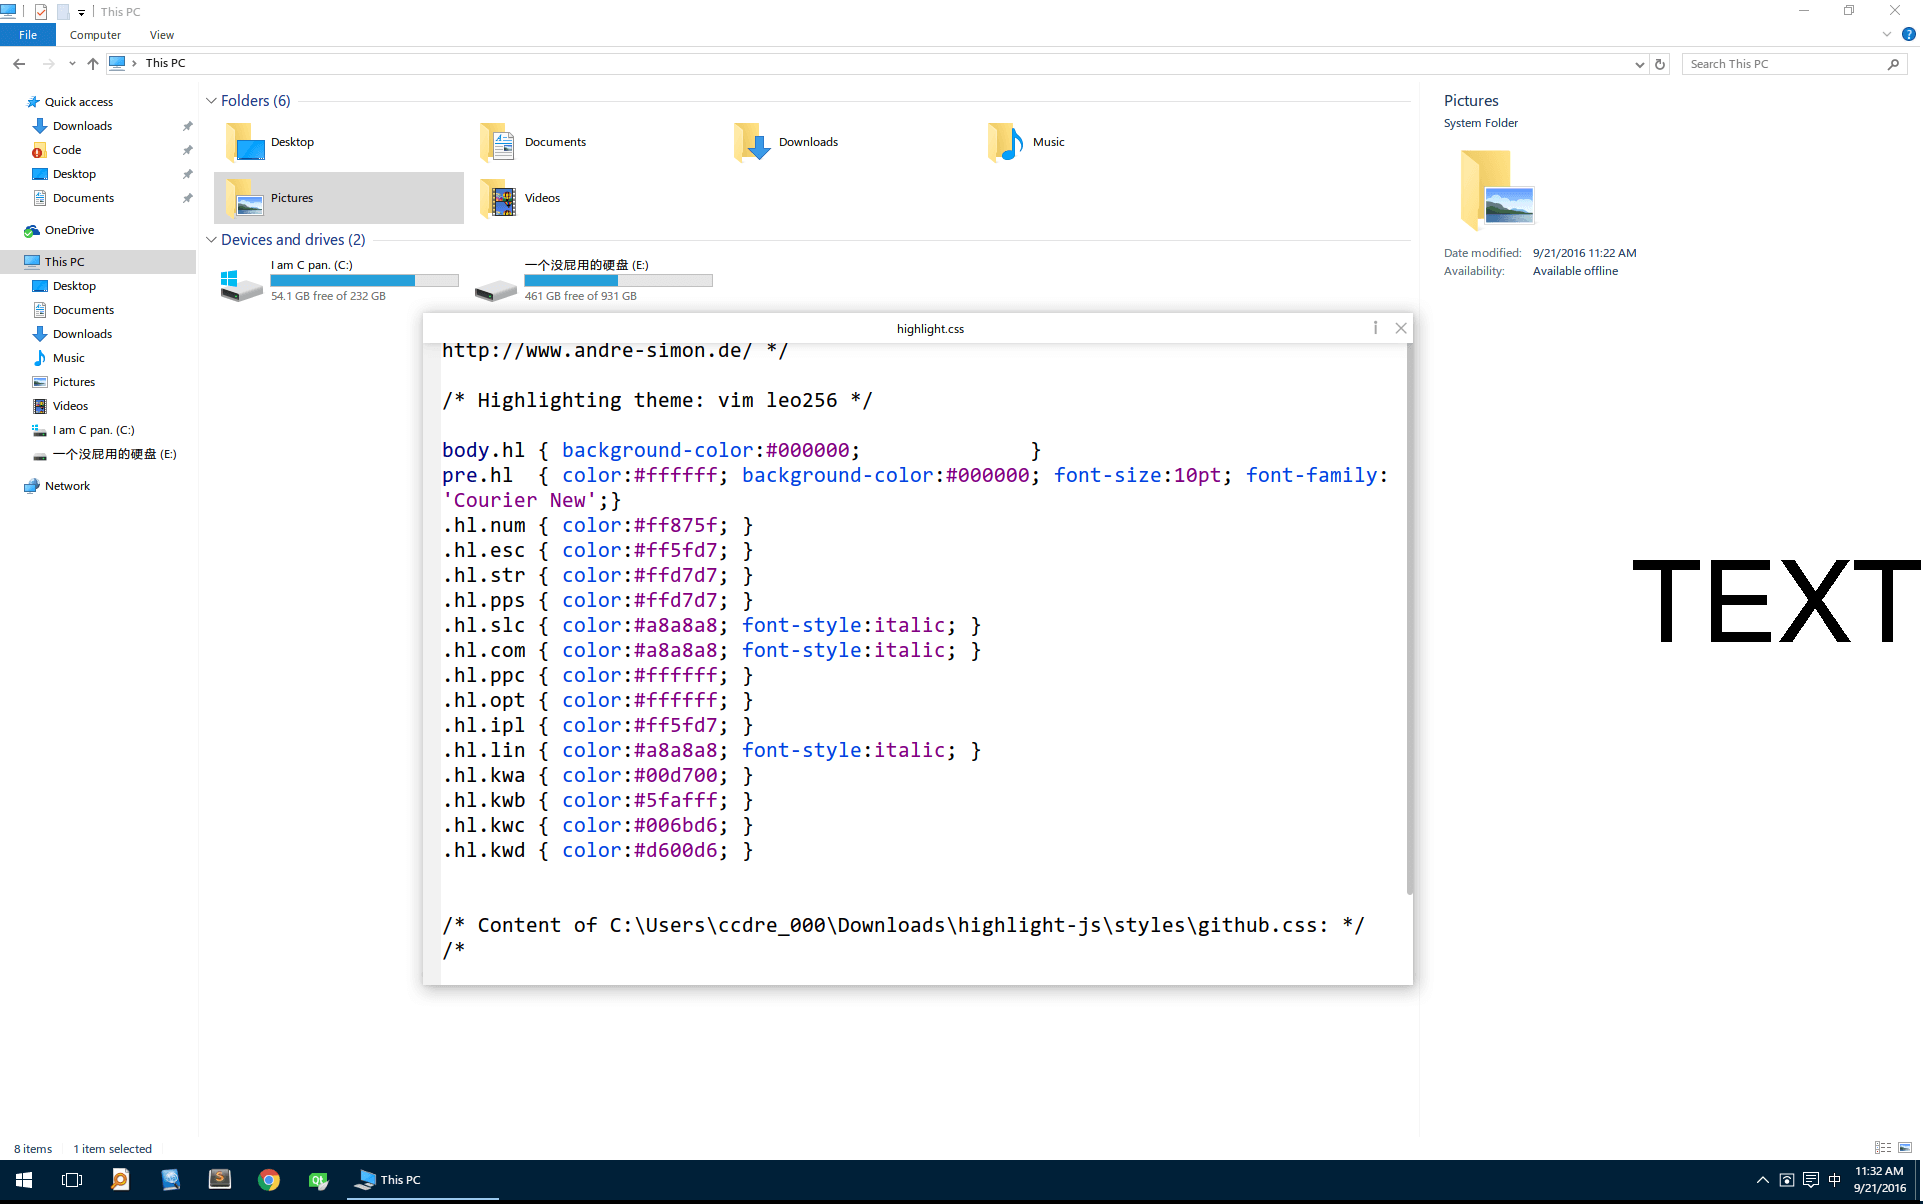Open the View ribbon tab
The image size is (1923, 1204).
[x=161, y=35]
